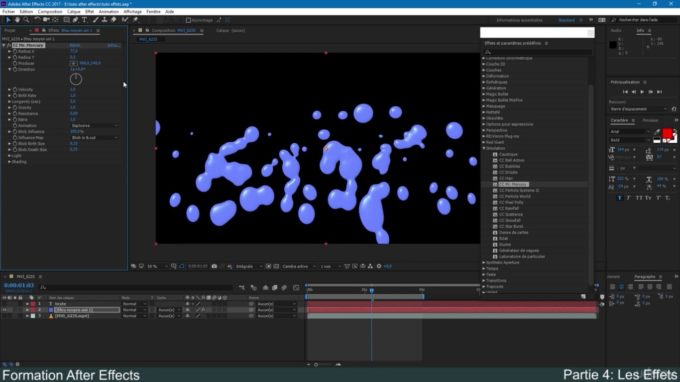The image size is (680, 382).
Task: Select the Rotation tool
Action: (x=37, y=20)
